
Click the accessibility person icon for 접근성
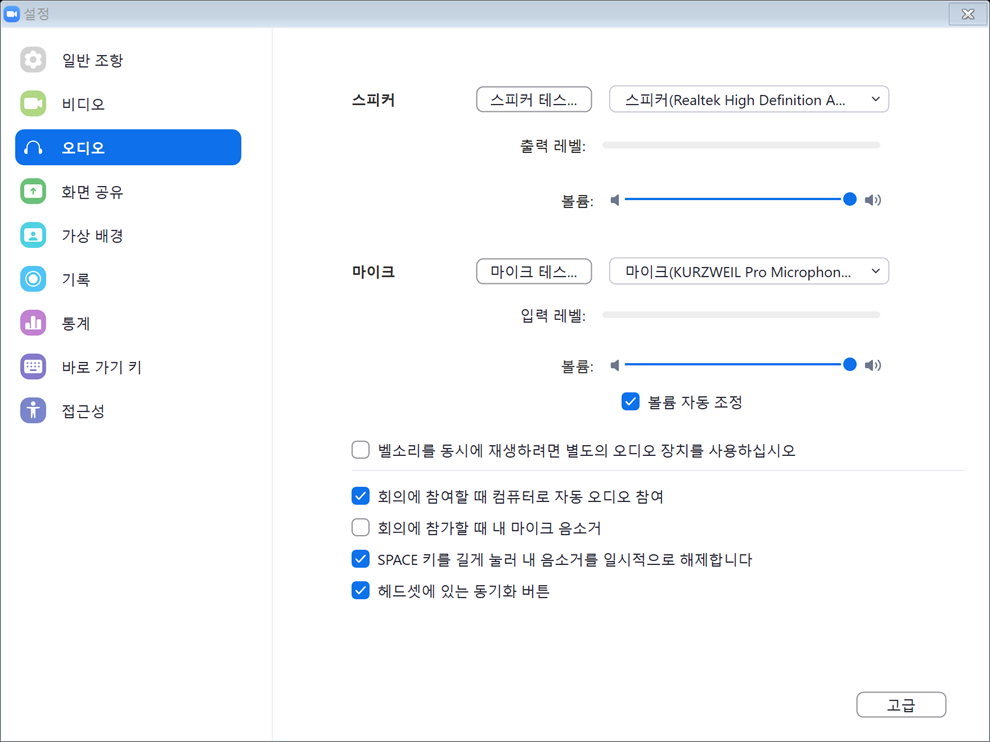[33, 411]
